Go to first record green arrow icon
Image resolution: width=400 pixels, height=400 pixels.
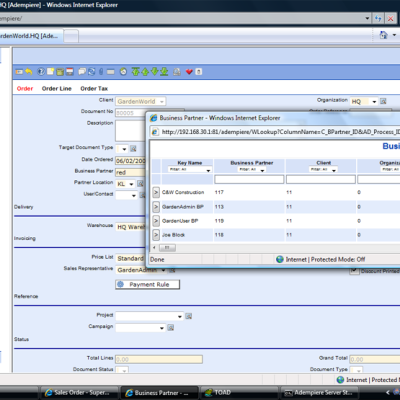tap(135, 71)
